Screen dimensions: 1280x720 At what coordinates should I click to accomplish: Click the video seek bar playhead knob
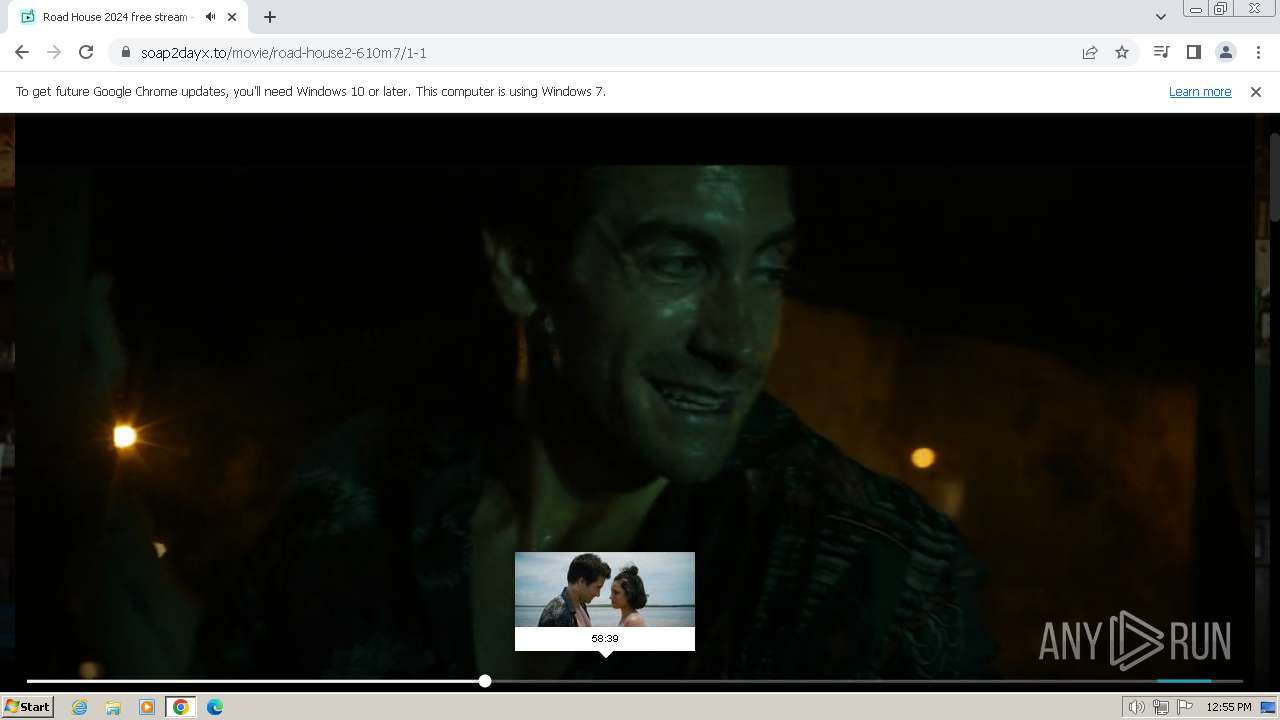tap(485, 681)
